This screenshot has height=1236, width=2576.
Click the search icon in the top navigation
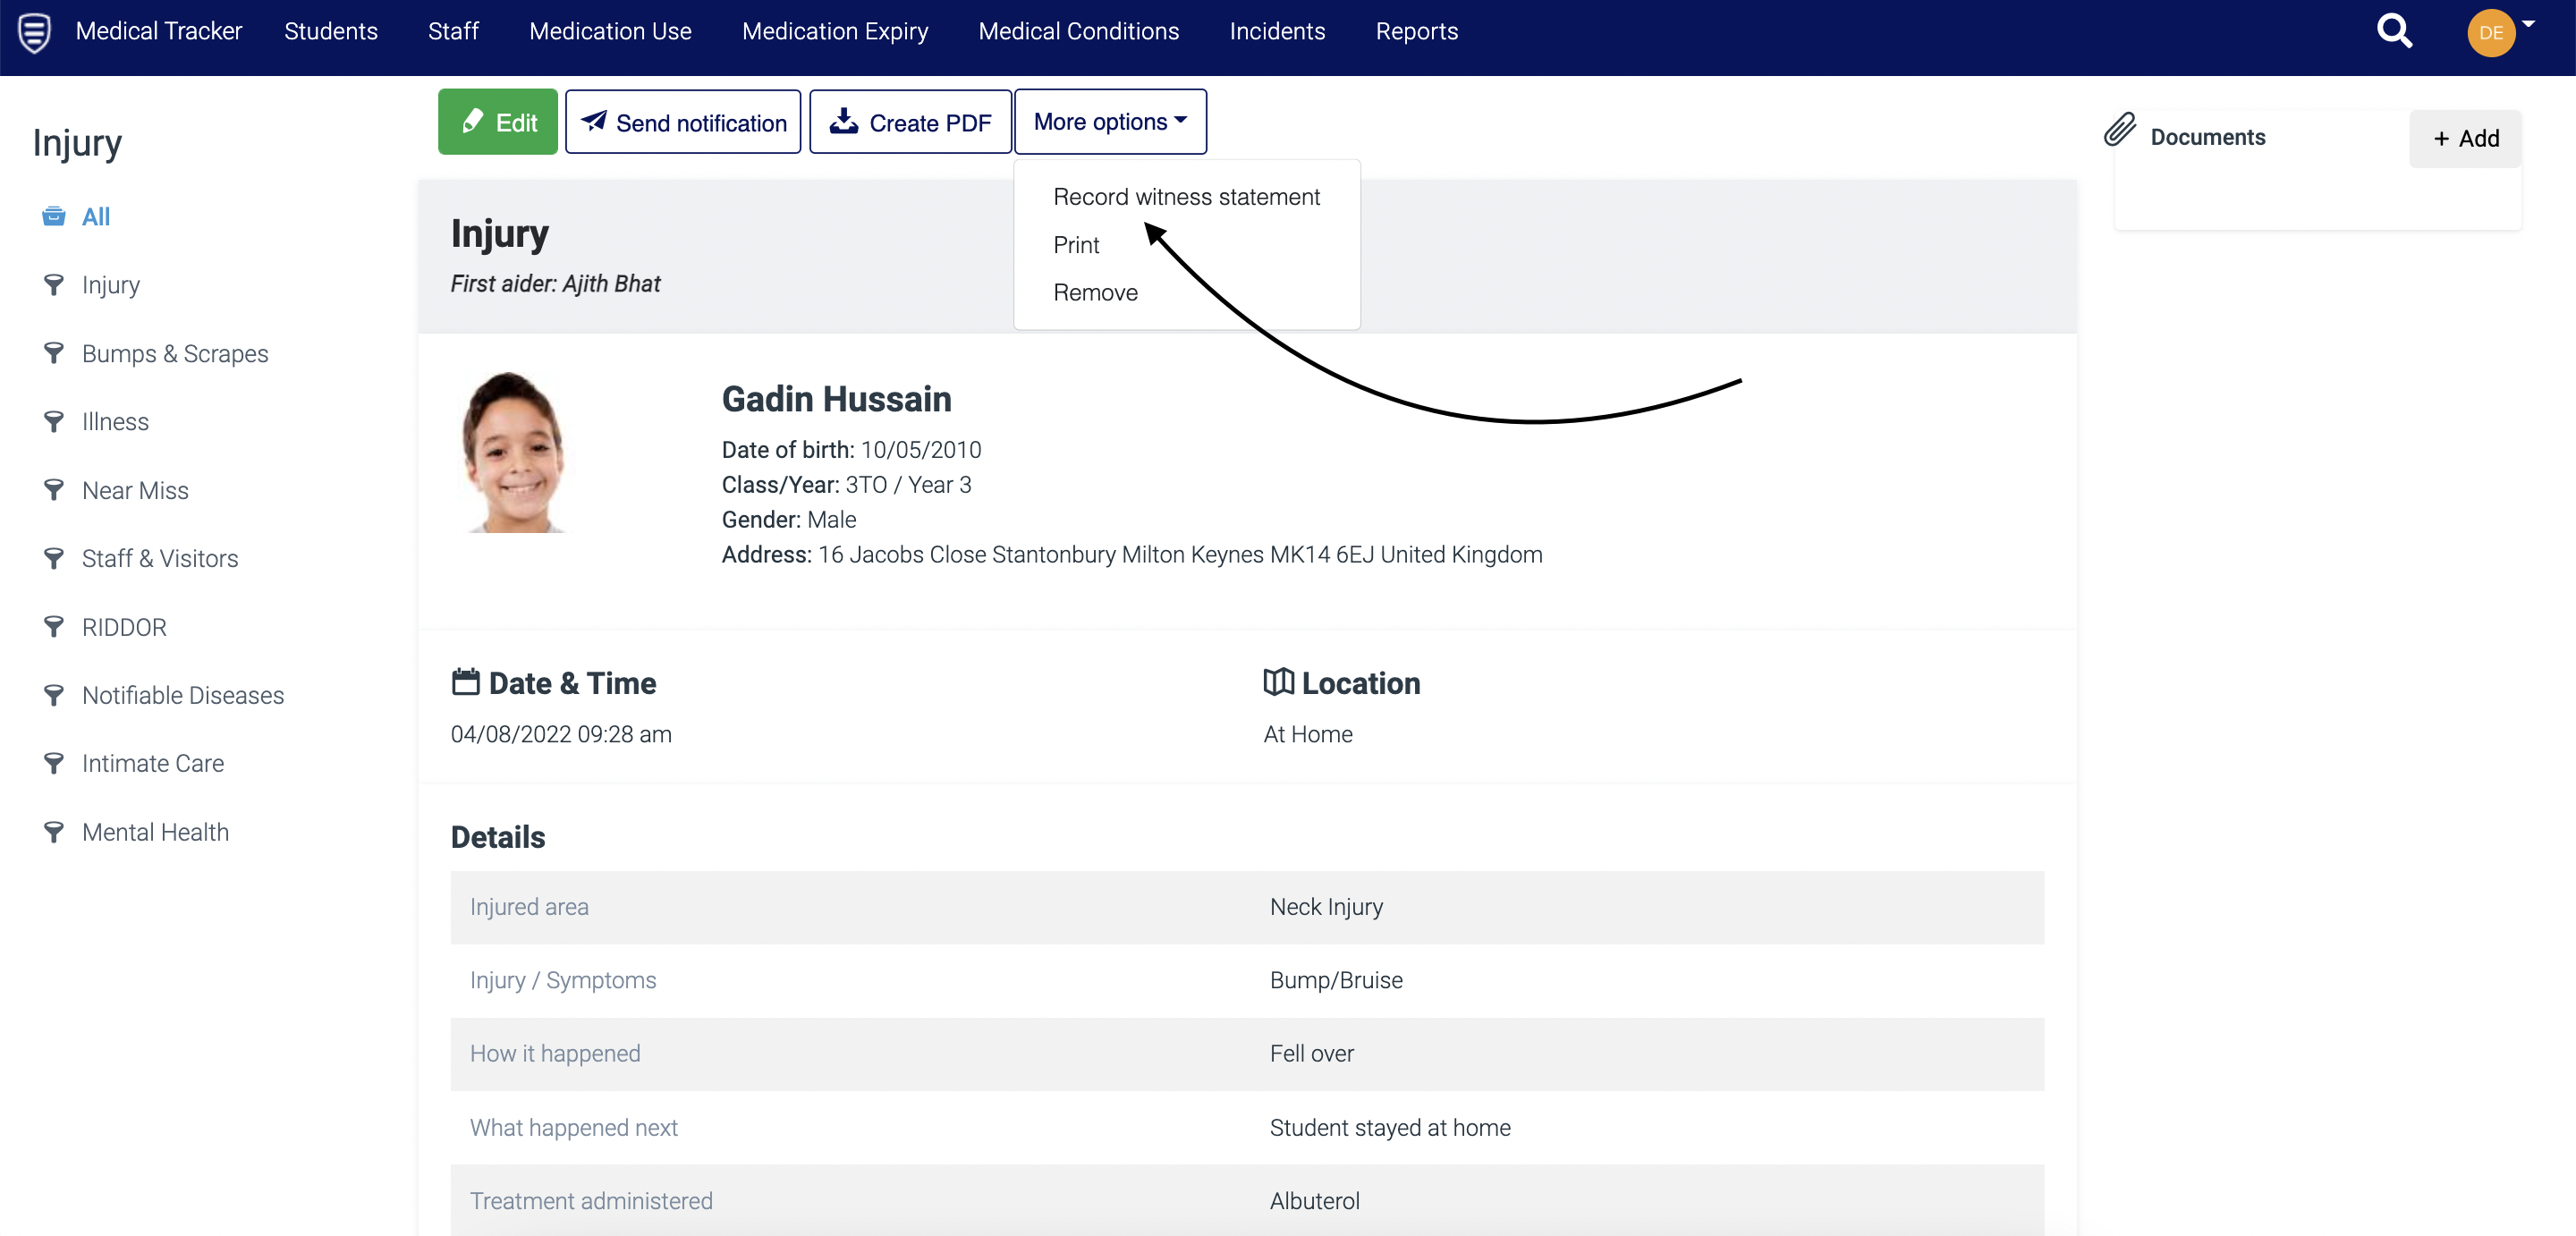point(2394,31)
